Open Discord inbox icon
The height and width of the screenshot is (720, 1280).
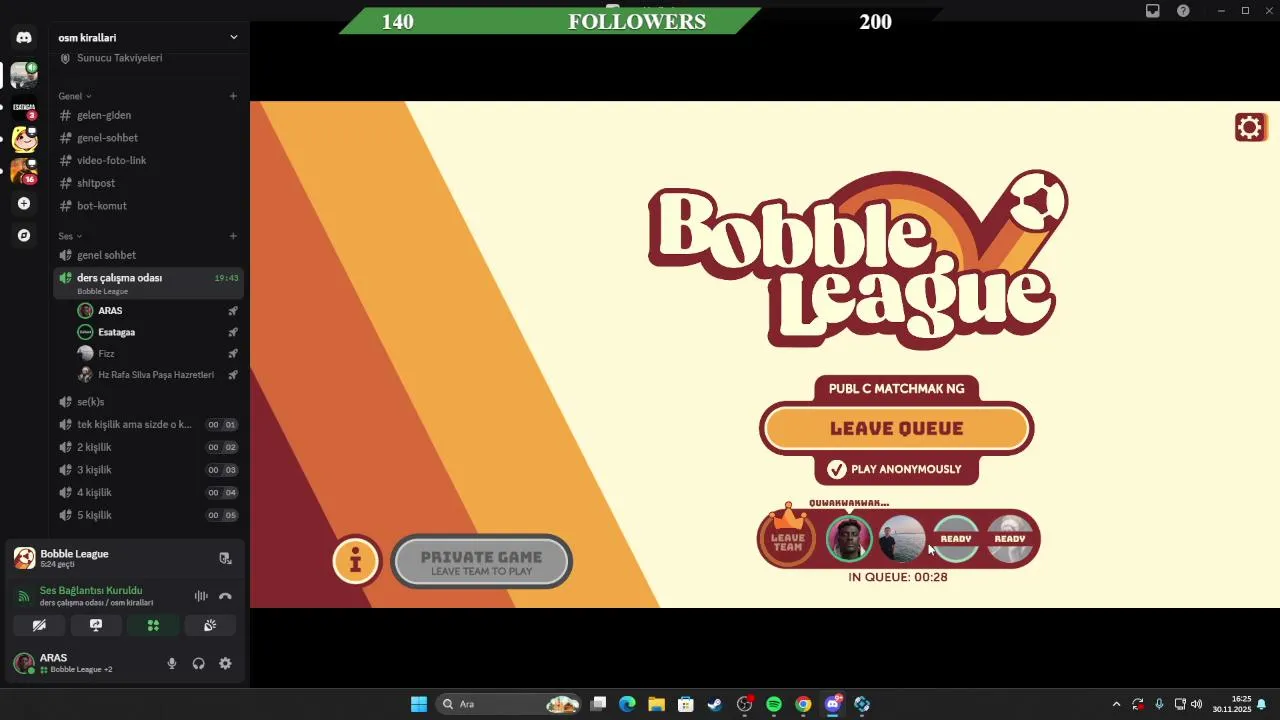[x=1153, y=11]
